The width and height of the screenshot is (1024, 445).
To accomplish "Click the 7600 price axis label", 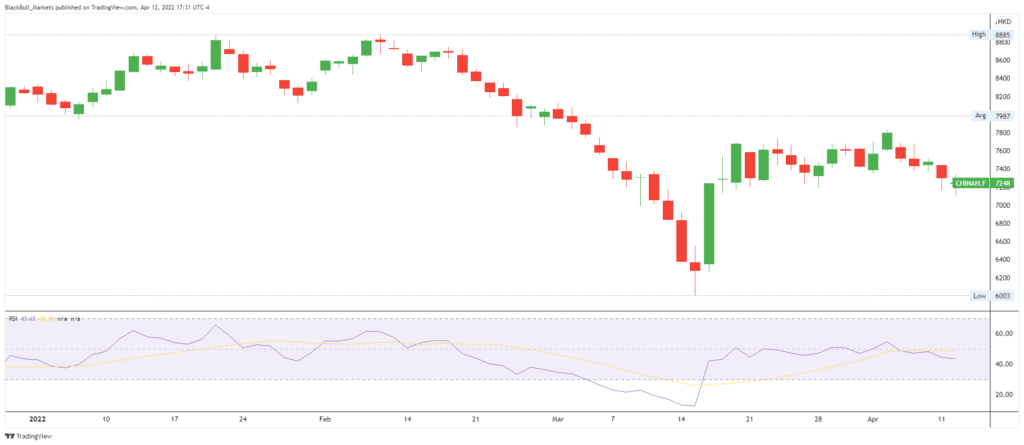I will pyautogui.click(x=1002, y=151).
